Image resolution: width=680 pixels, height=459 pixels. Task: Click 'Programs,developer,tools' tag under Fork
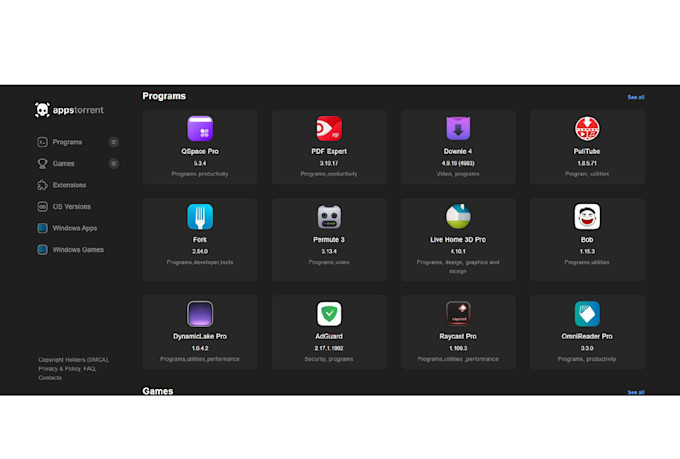click(200, 262)
